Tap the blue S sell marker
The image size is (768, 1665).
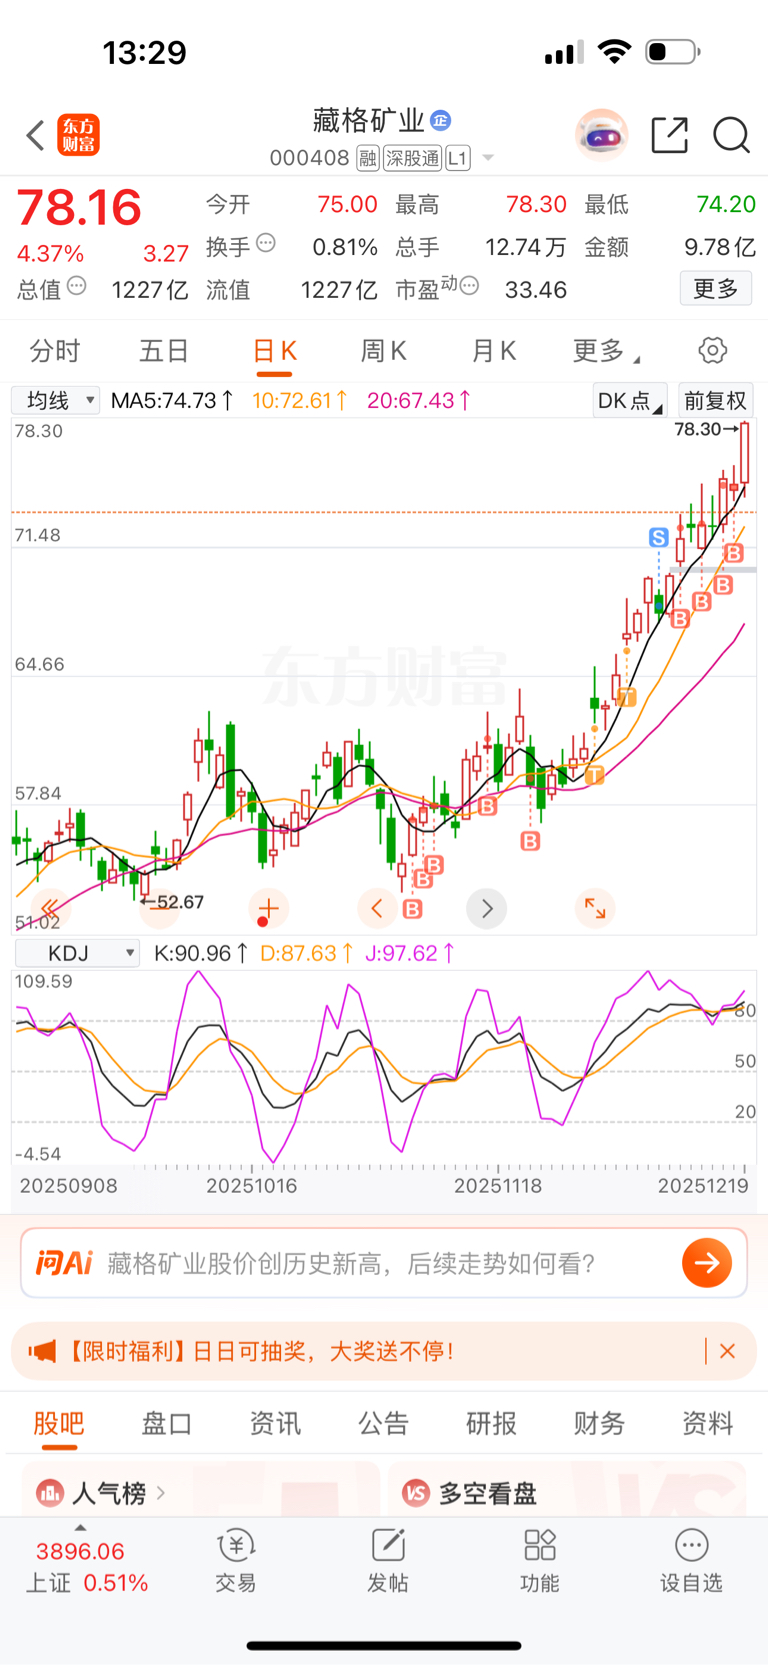tap(658, 538)
